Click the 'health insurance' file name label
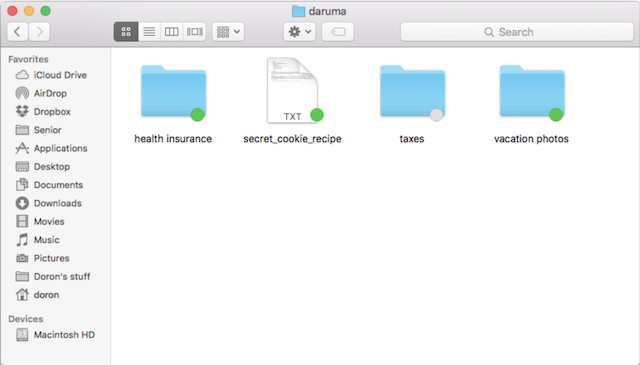640x365 pixels. [x=173, y=139]
